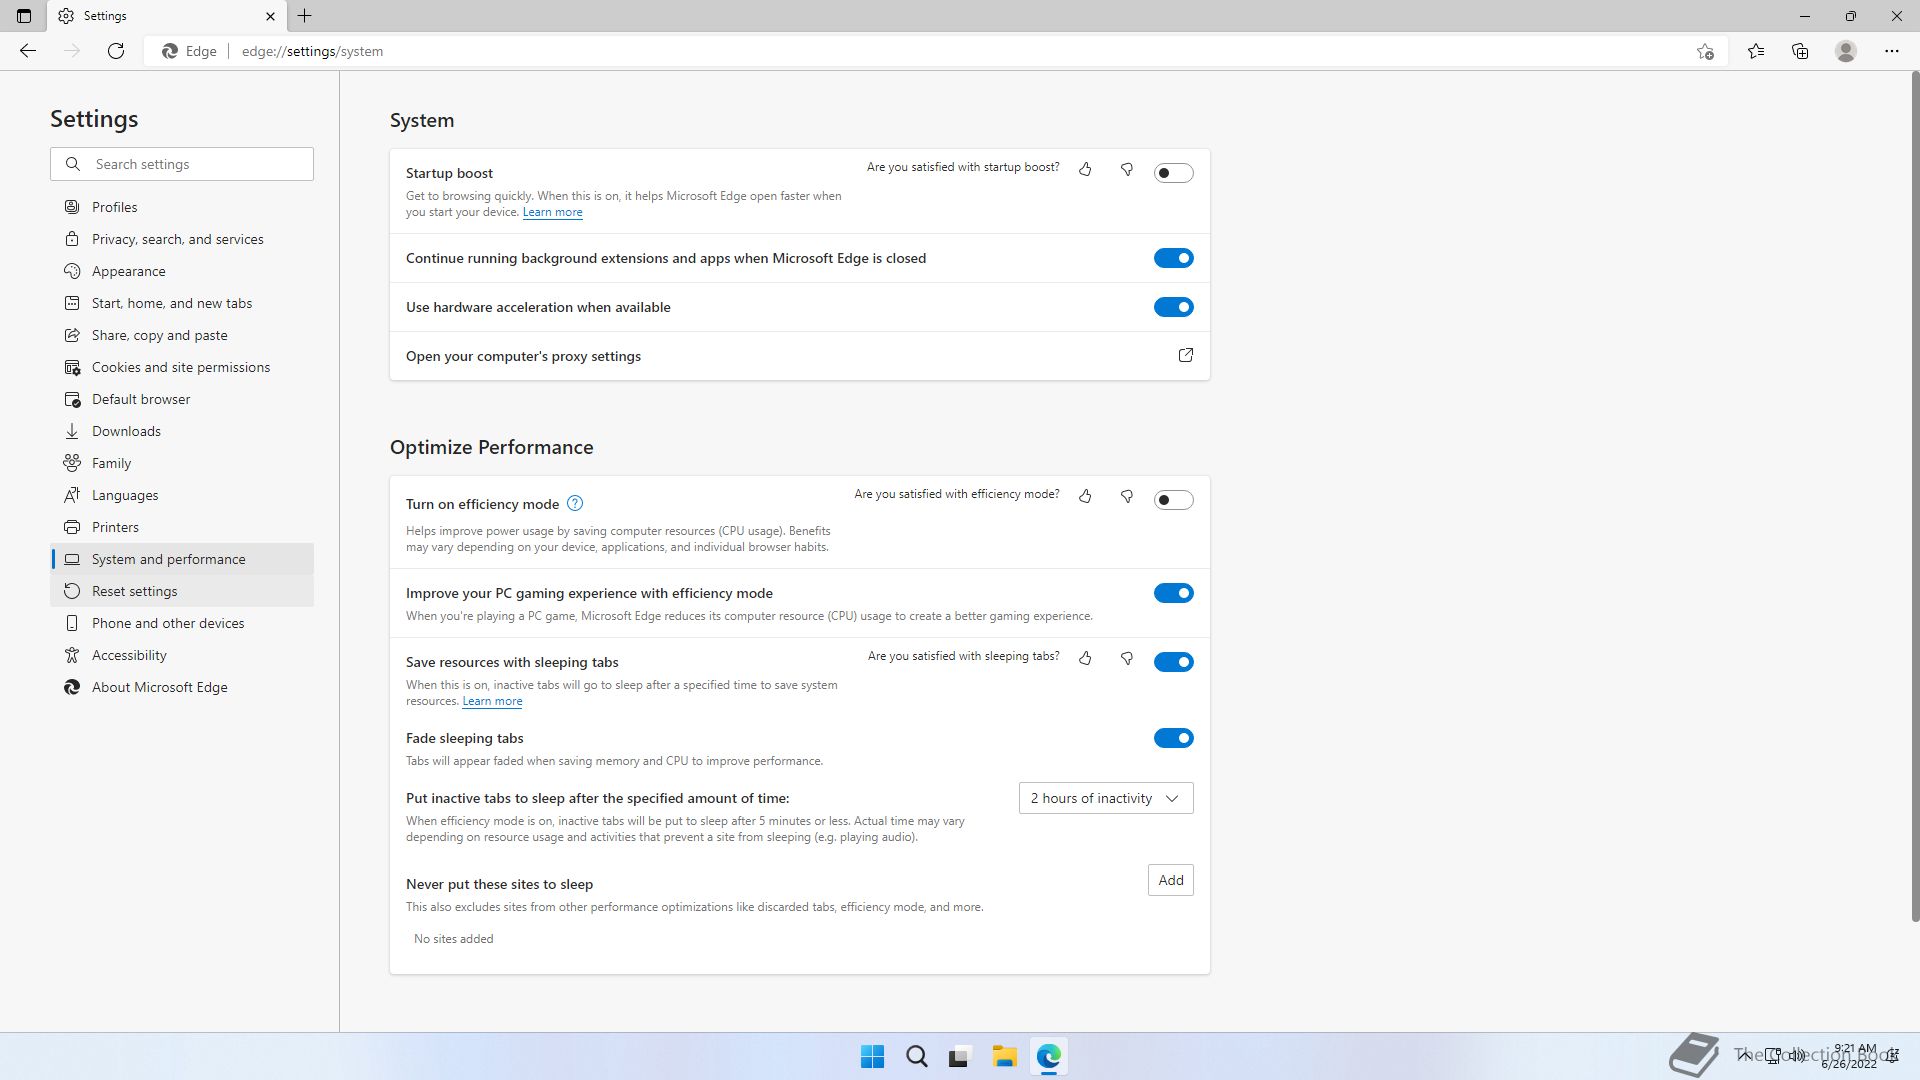Click the page vertical scrollbar
This screenshot has width=1920, height=1080.
tap(1915, 497)
